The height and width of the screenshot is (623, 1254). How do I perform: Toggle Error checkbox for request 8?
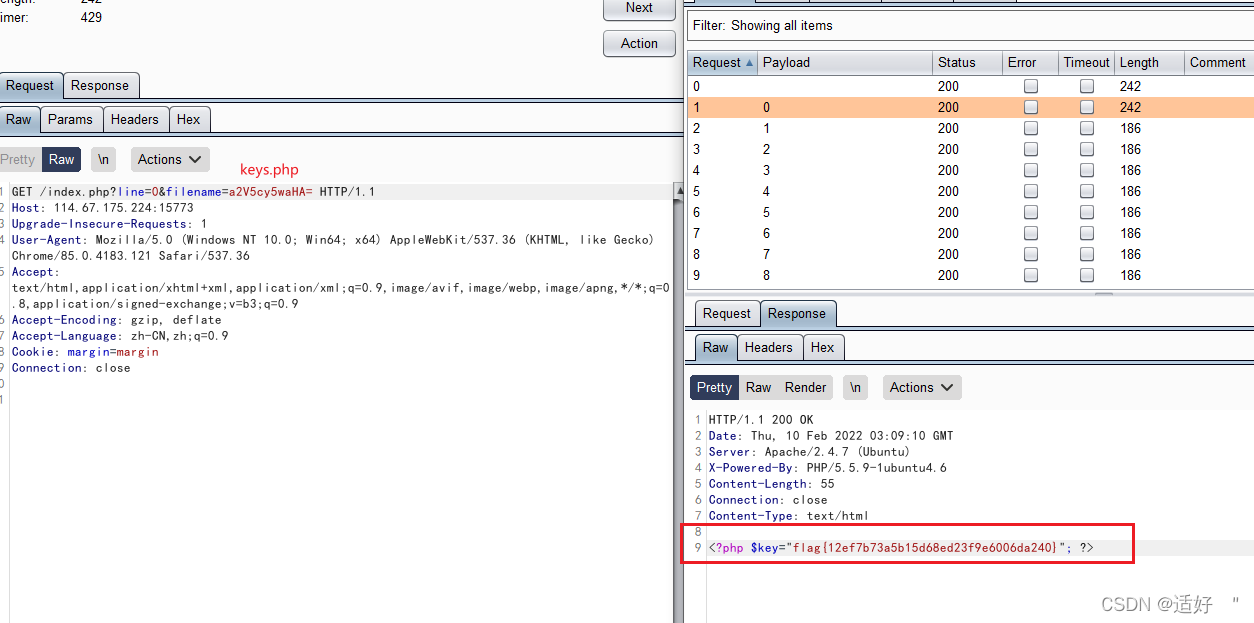[x=1031, y=255]
